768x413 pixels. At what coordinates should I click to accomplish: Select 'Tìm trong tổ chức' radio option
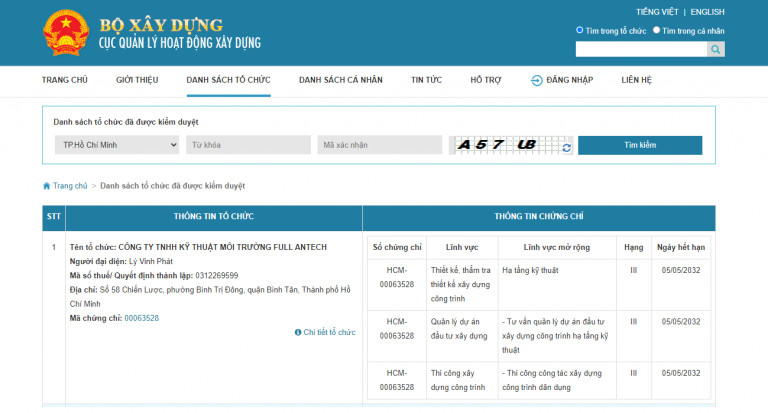point(580,30)
